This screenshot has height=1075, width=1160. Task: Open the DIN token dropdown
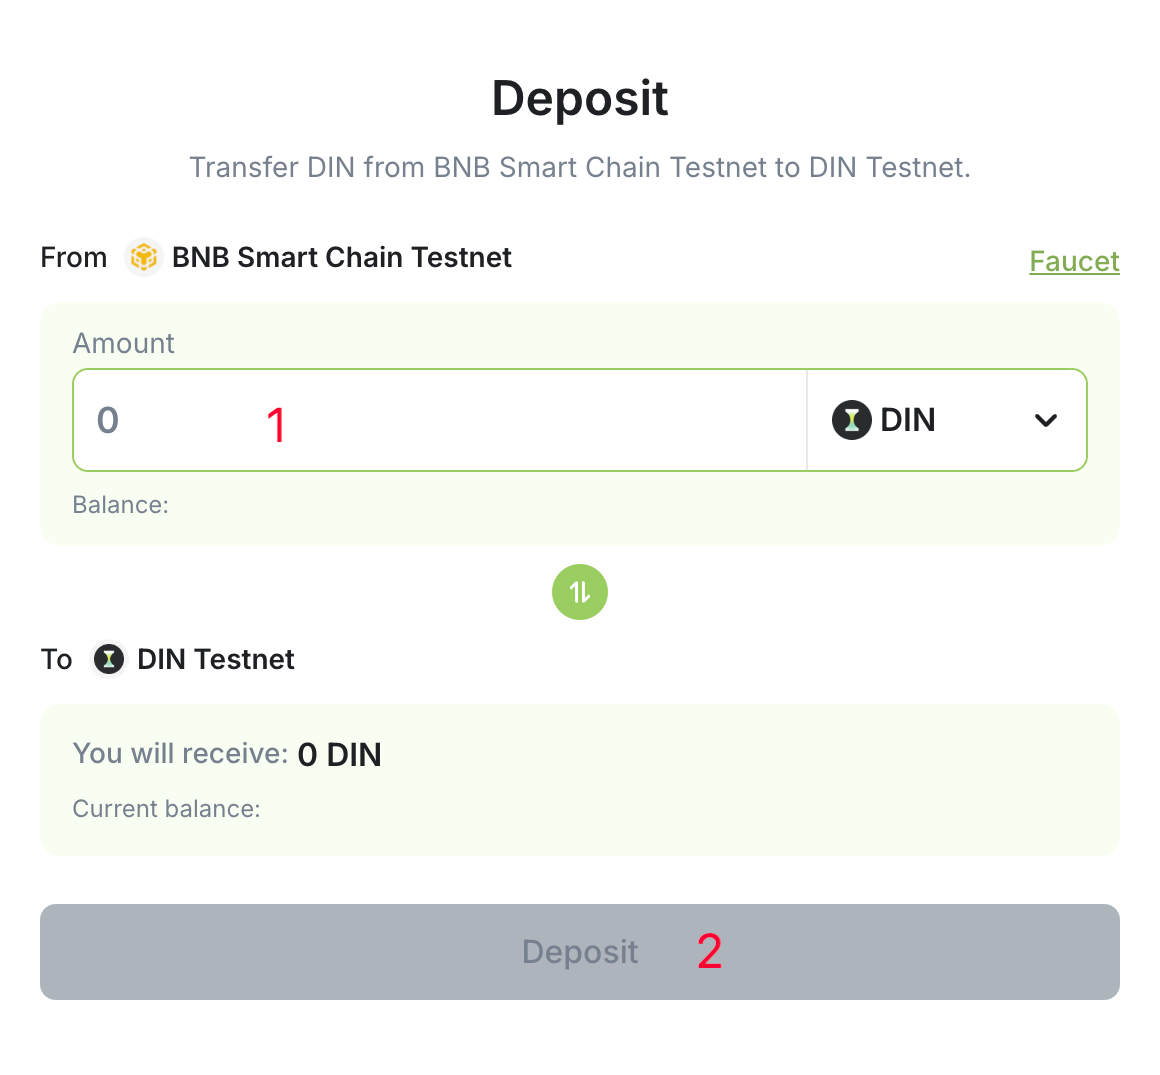point(946,420)
